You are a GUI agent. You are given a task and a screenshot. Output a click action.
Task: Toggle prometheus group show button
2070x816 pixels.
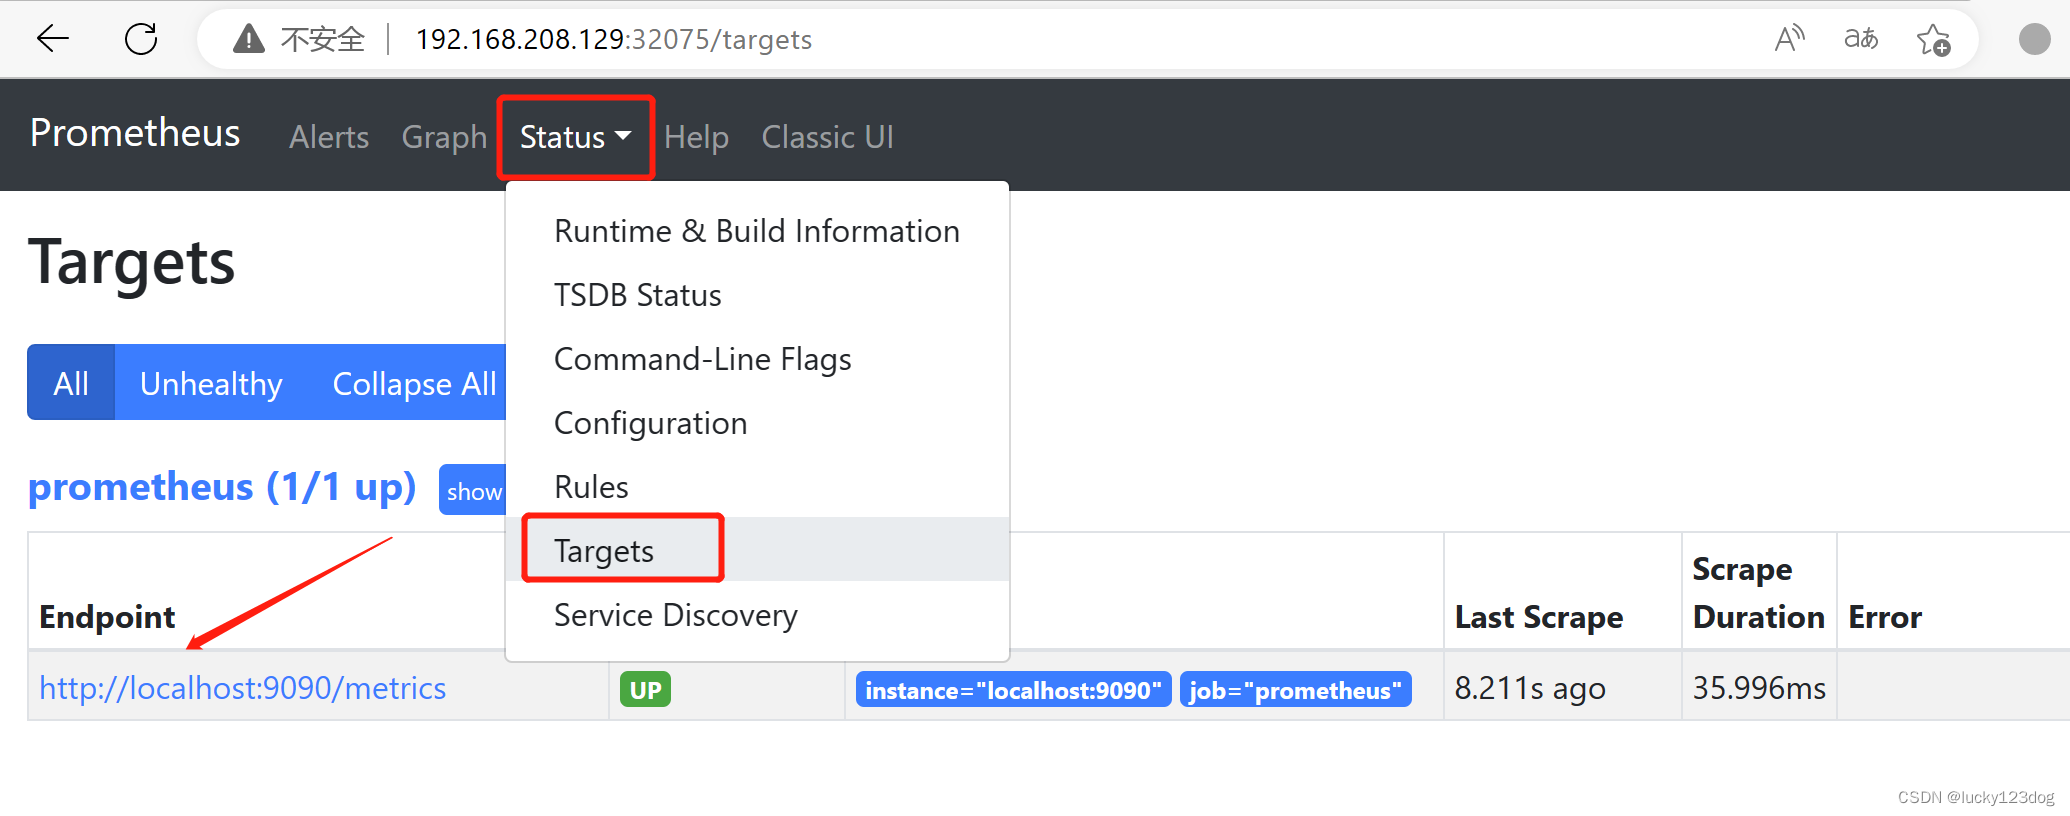click(473, 490)
